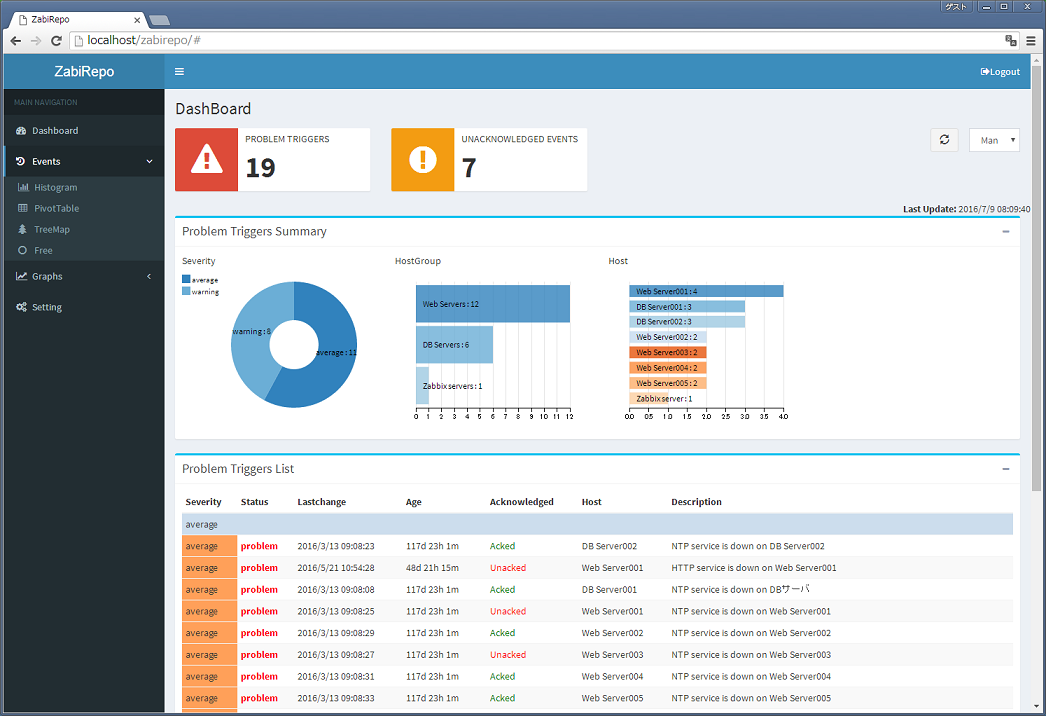Image resolution: width=1046 pixels, height=716 pixels.
Task: Click the Events history icon in sidebar
Action: [x=21, y=161]
